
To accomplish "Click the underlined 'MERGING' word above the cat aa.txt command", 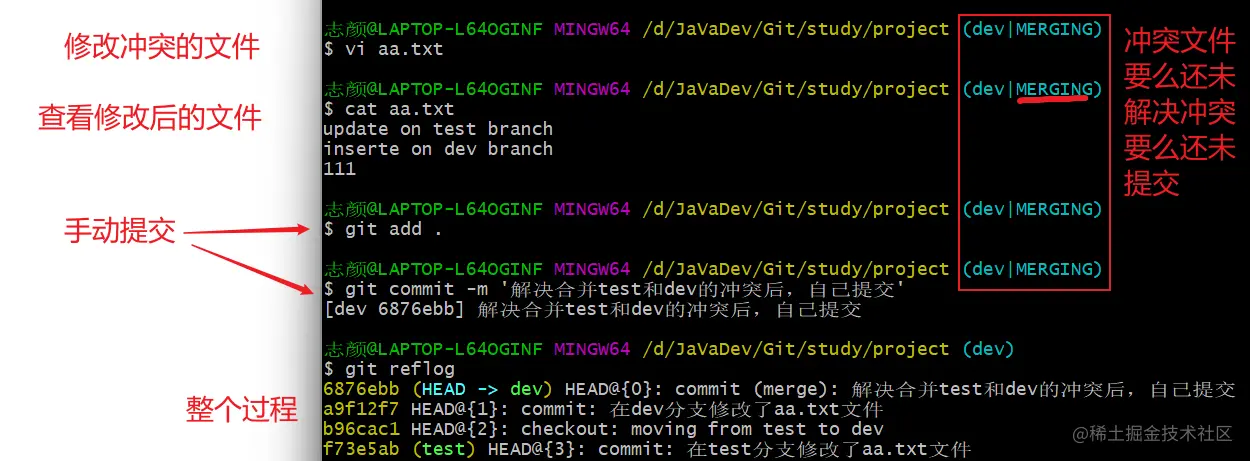I will pos(1054,89).
